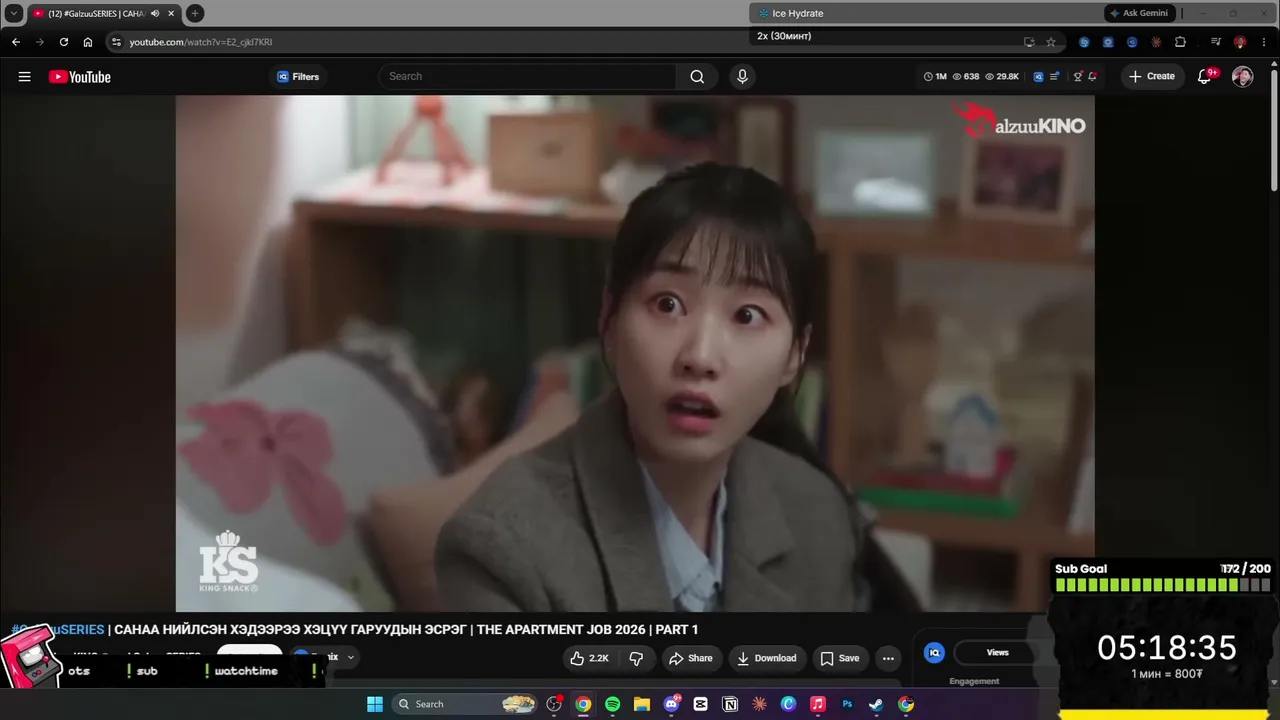Click the 29.8K views stat
Viewport: 1280px width, 720px height.
point(1002,77)
